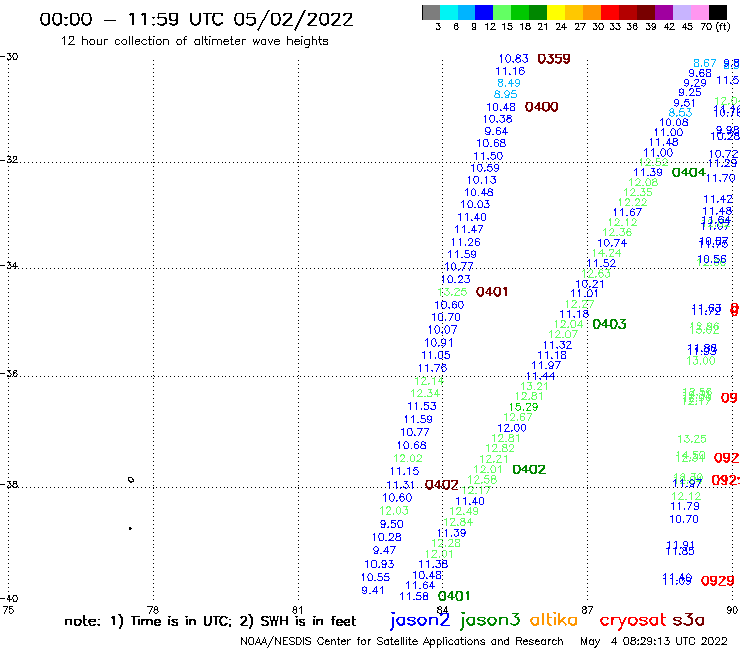Click the dark green value 15.29
The width and height of the screenshot is (740, 650).
click(x=523, y=407)
